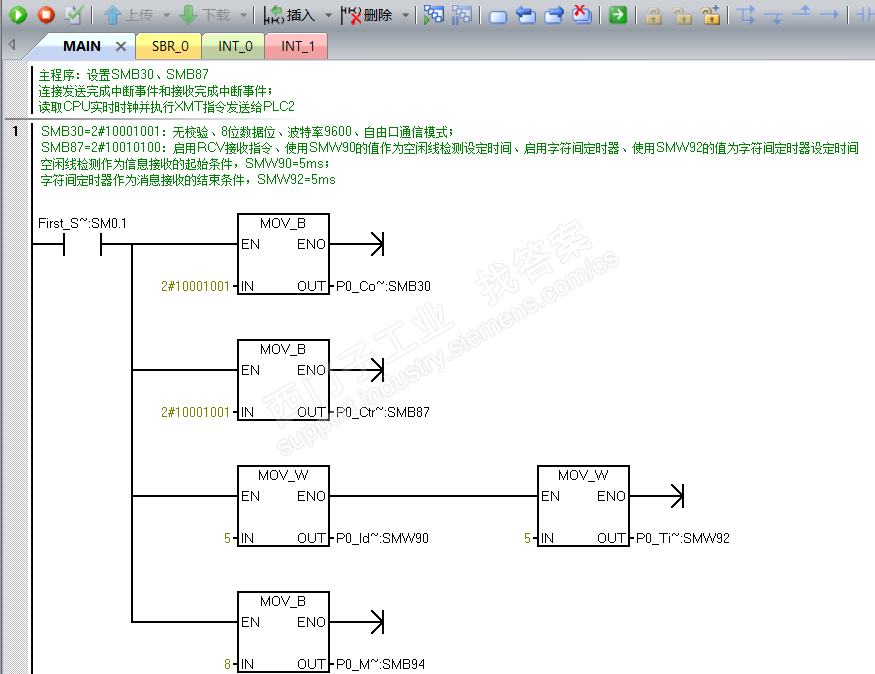Turn on program status monitoring icon

point(434,15)
